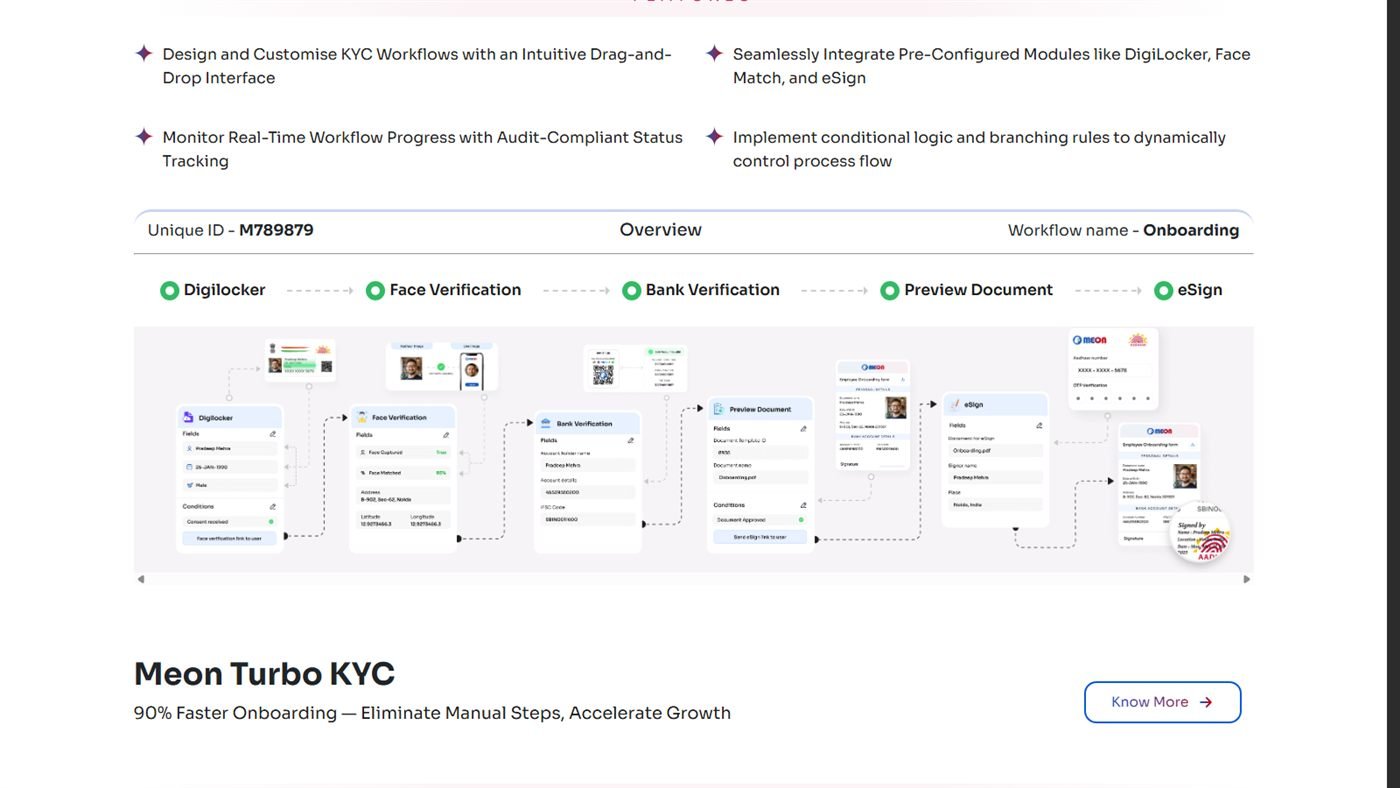1400x788 pixels.
Task: Click the green Digilocker step indicator
Action: point(170,291)
